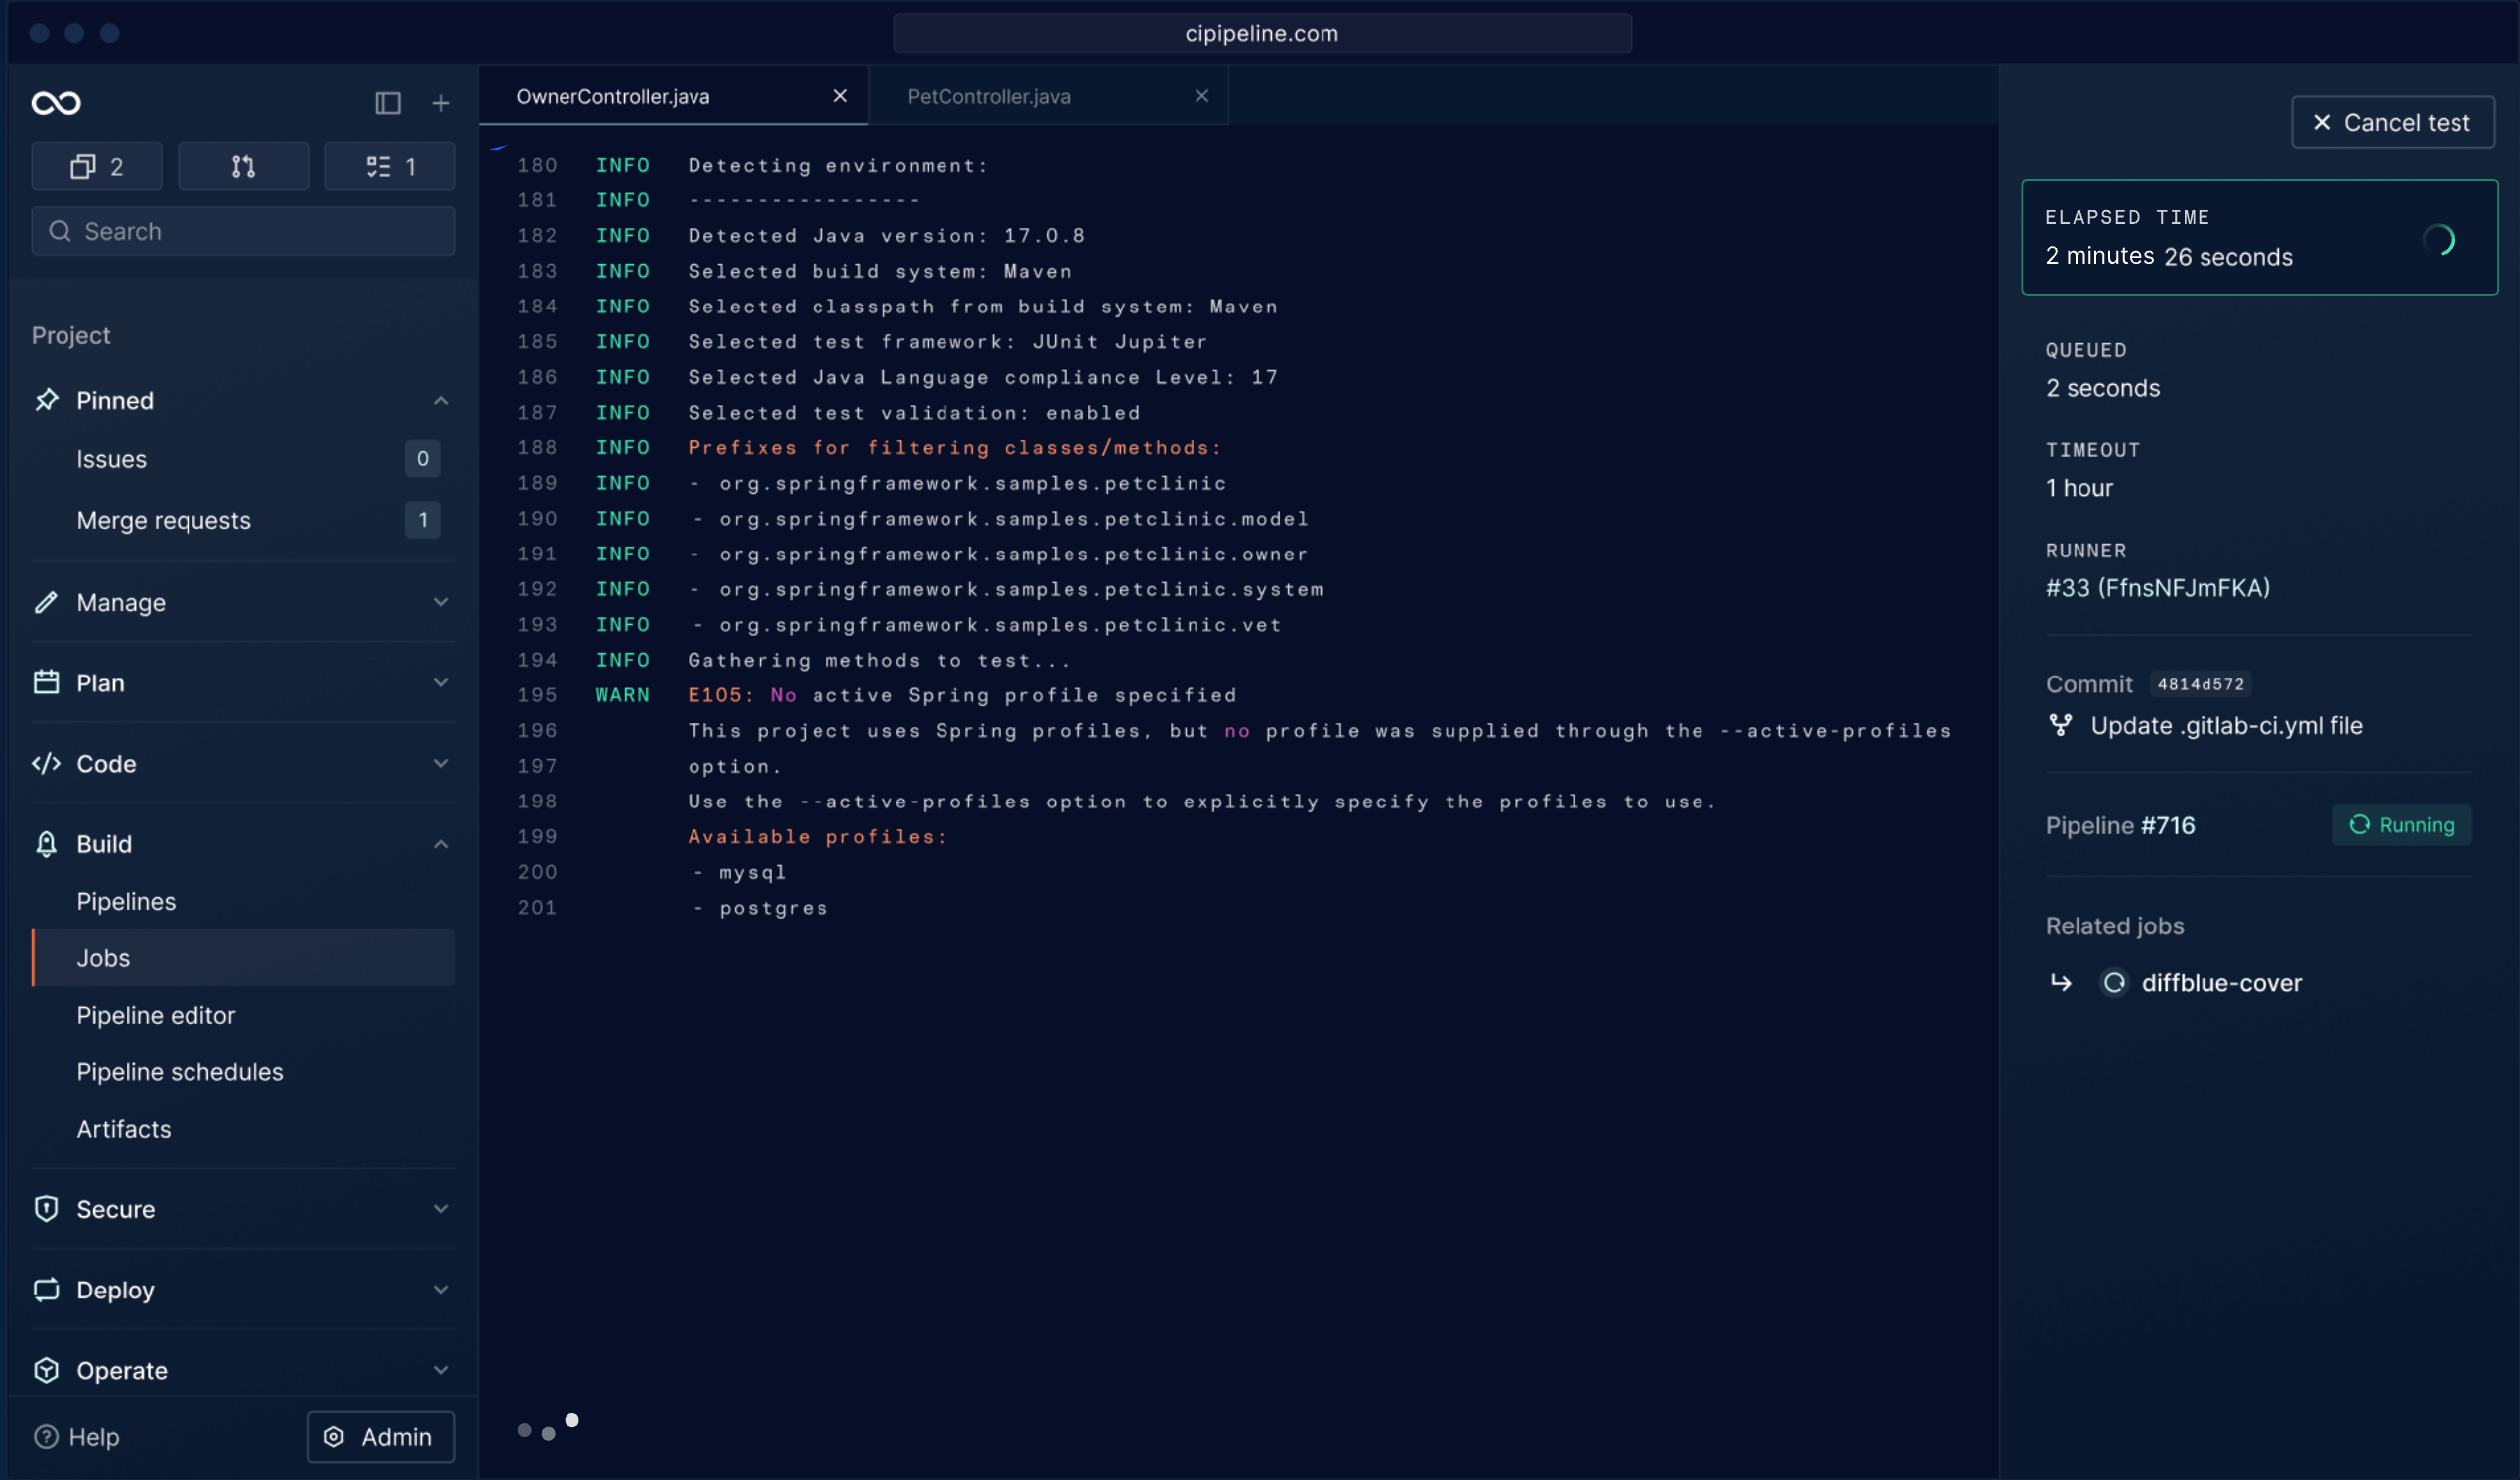
Task: Expand the Plan section chevron
Action: click(x=441, y=683)
